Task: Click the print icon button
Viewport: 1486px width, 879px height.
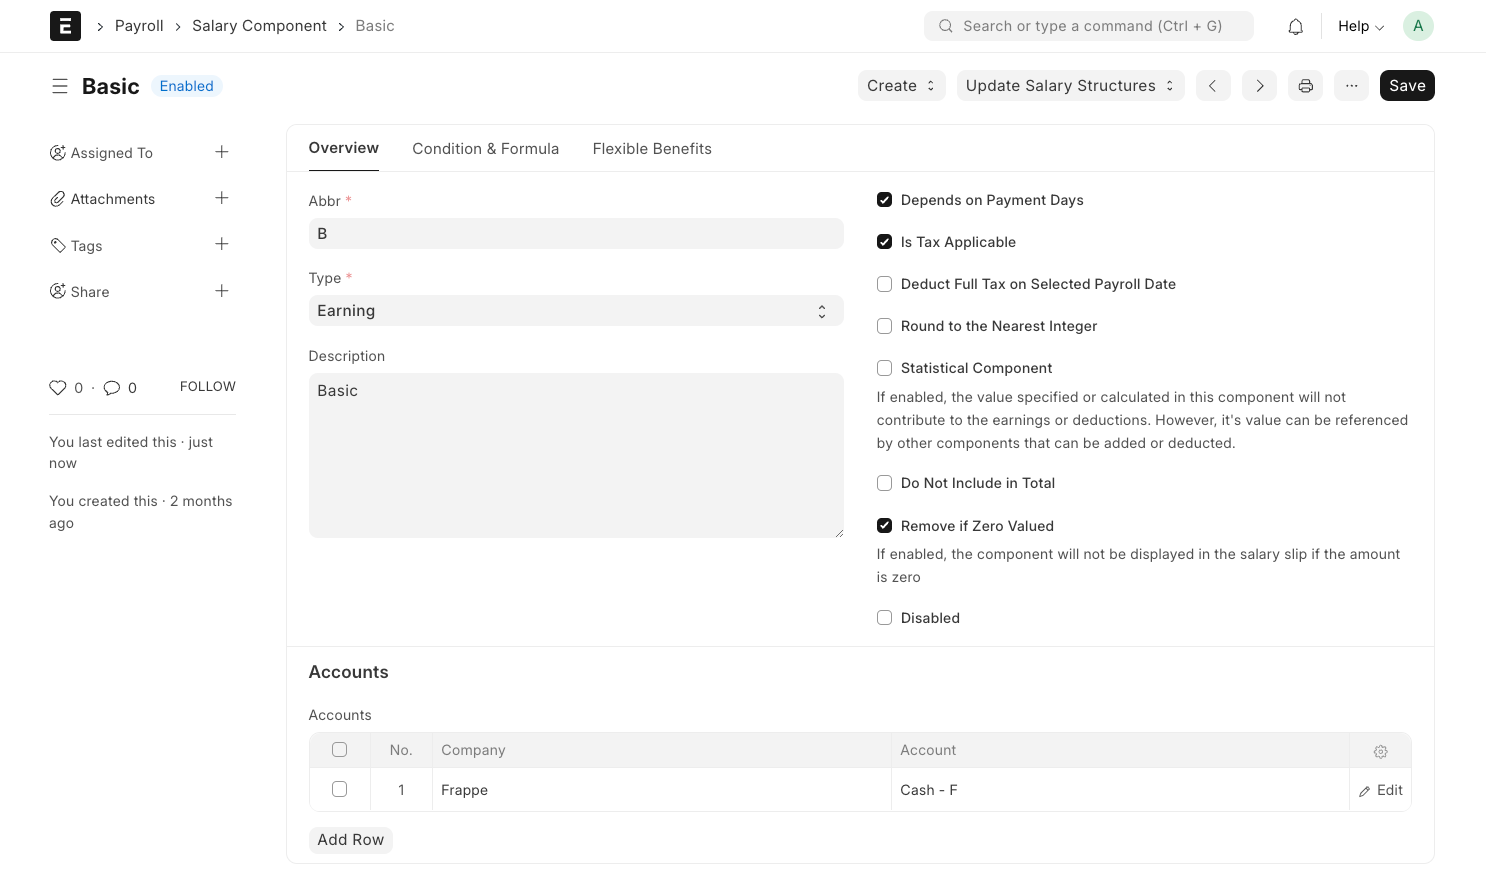Action: [1305, 86]
